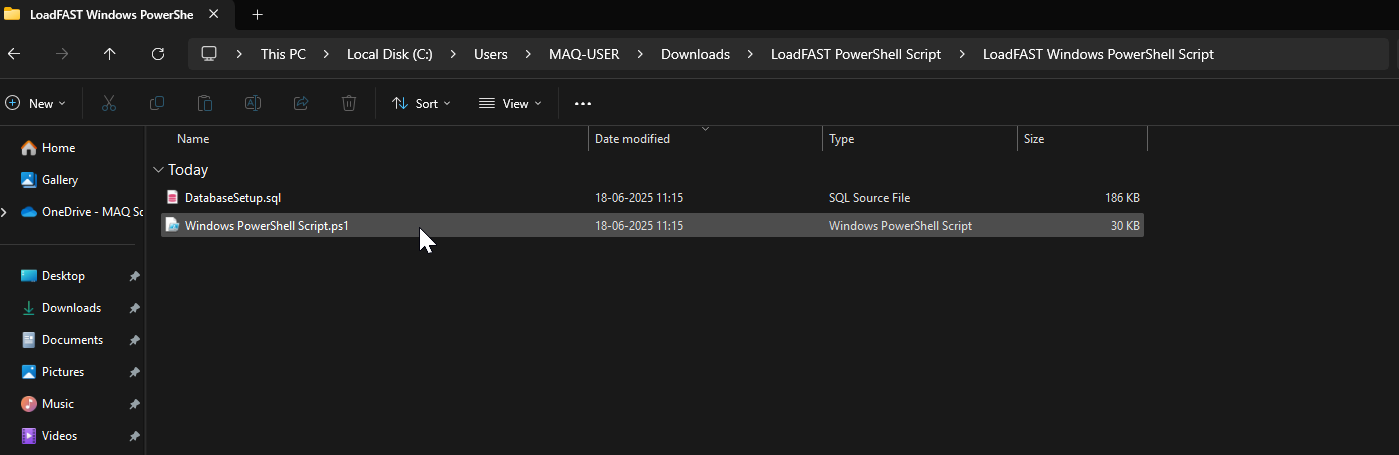Open the See more ellipsis menu
Viewport: 1399px width, 455px height.
click(x=583, y=103)
